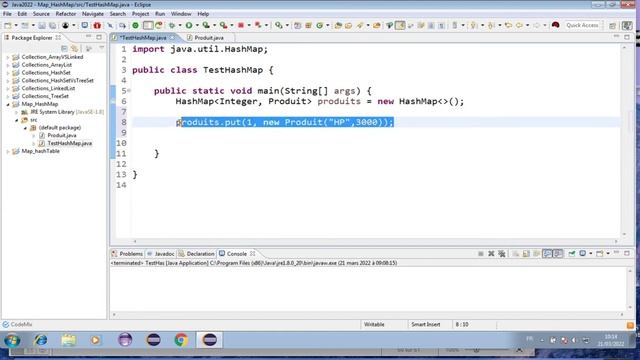The height and width of the screenshot is (360, 640).
Task: Toggle Show Console When Standard Error Changes
Action: (x=558, y=253)
